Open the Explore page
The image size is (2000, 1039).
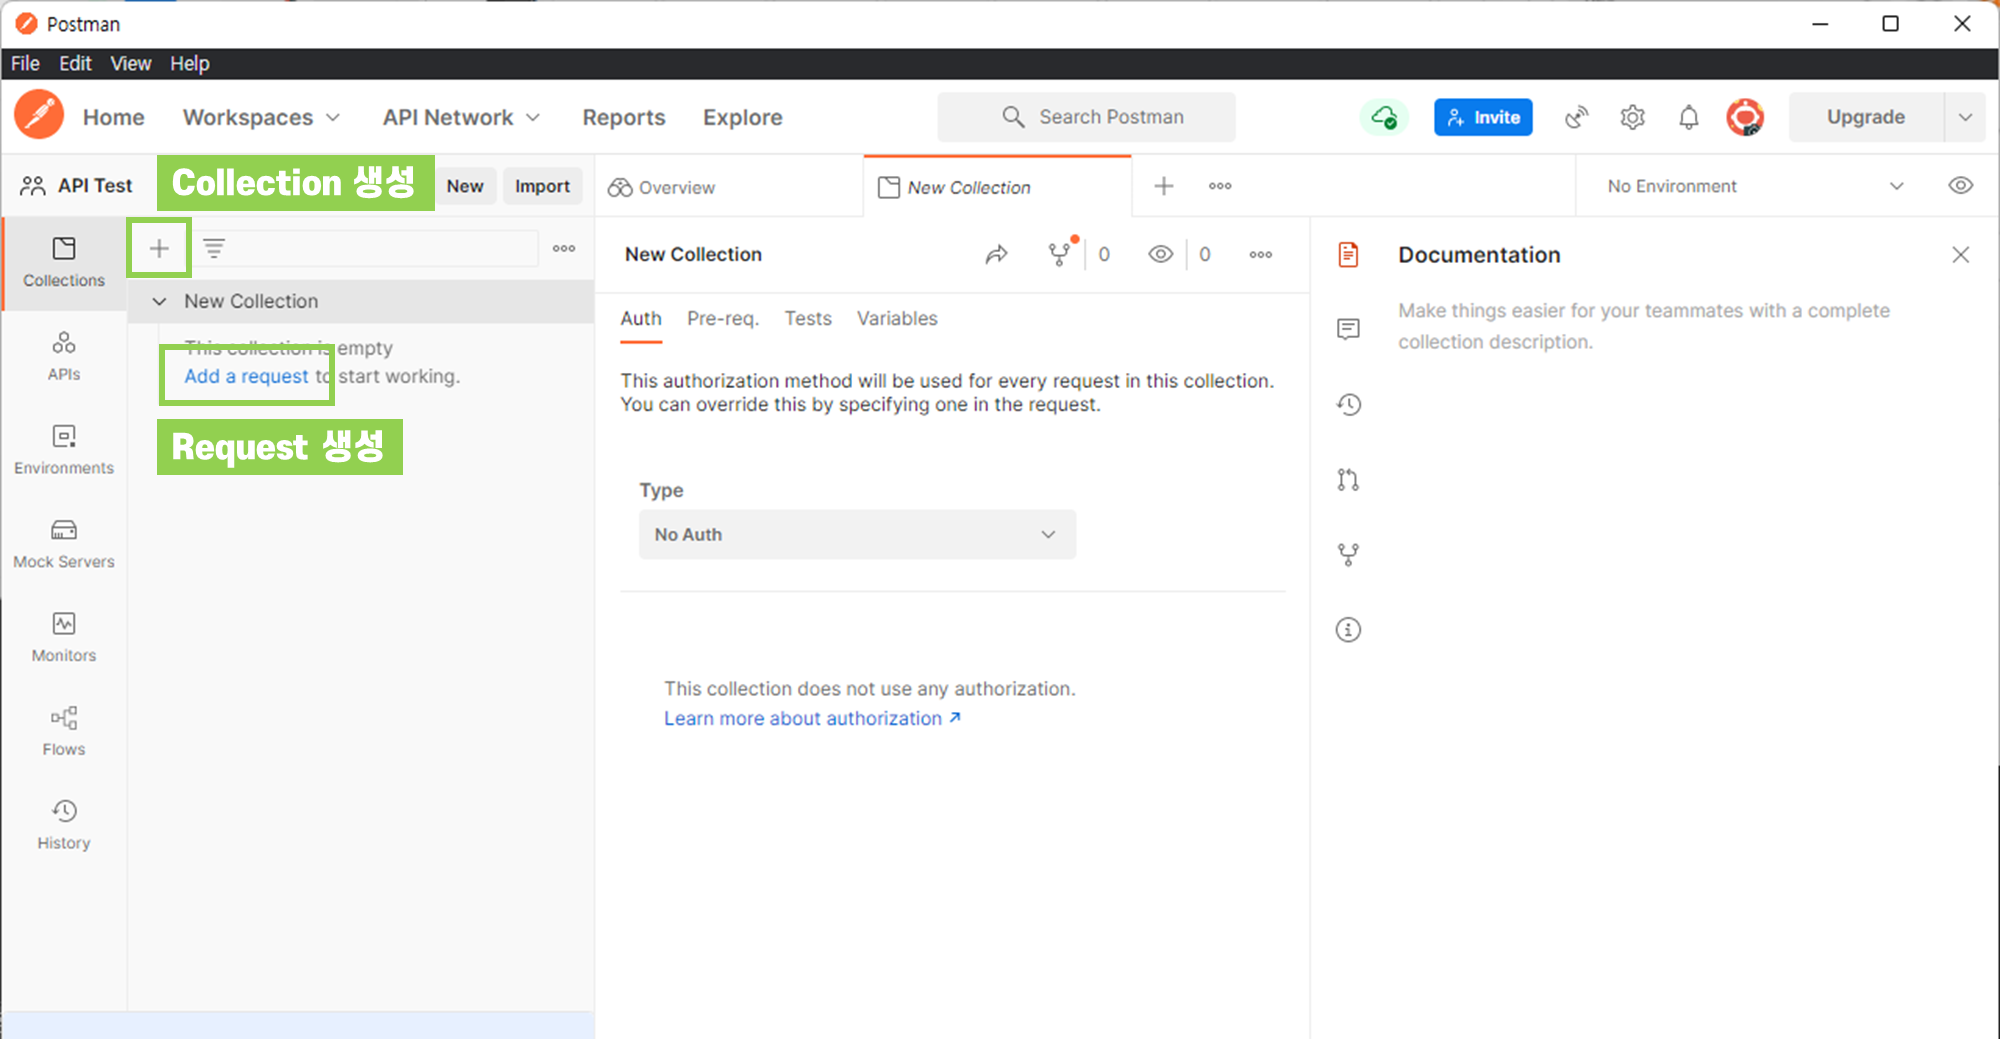click(x=742, y=117)
